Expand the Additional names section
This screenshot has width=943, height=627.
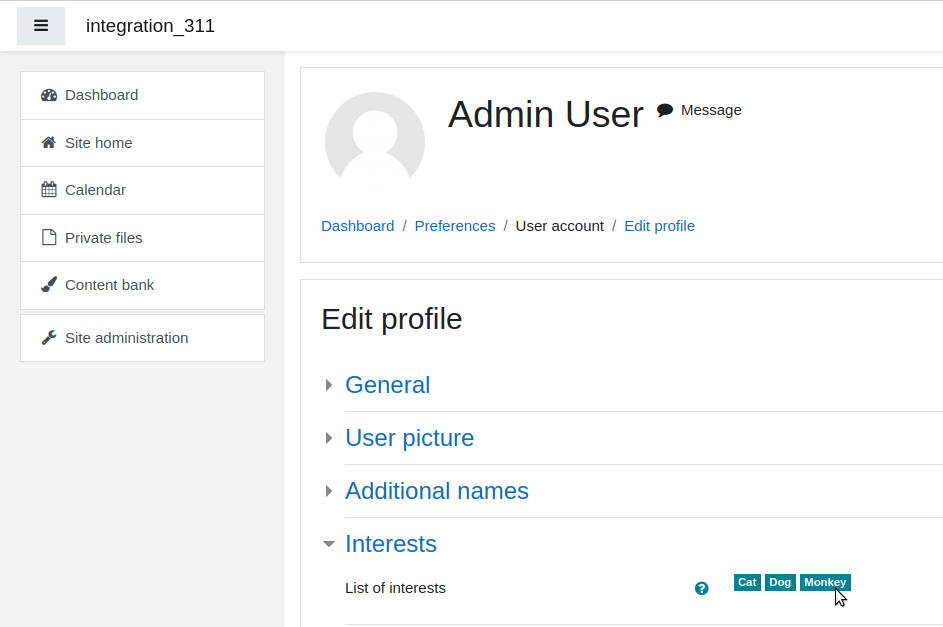click(437, 491)
